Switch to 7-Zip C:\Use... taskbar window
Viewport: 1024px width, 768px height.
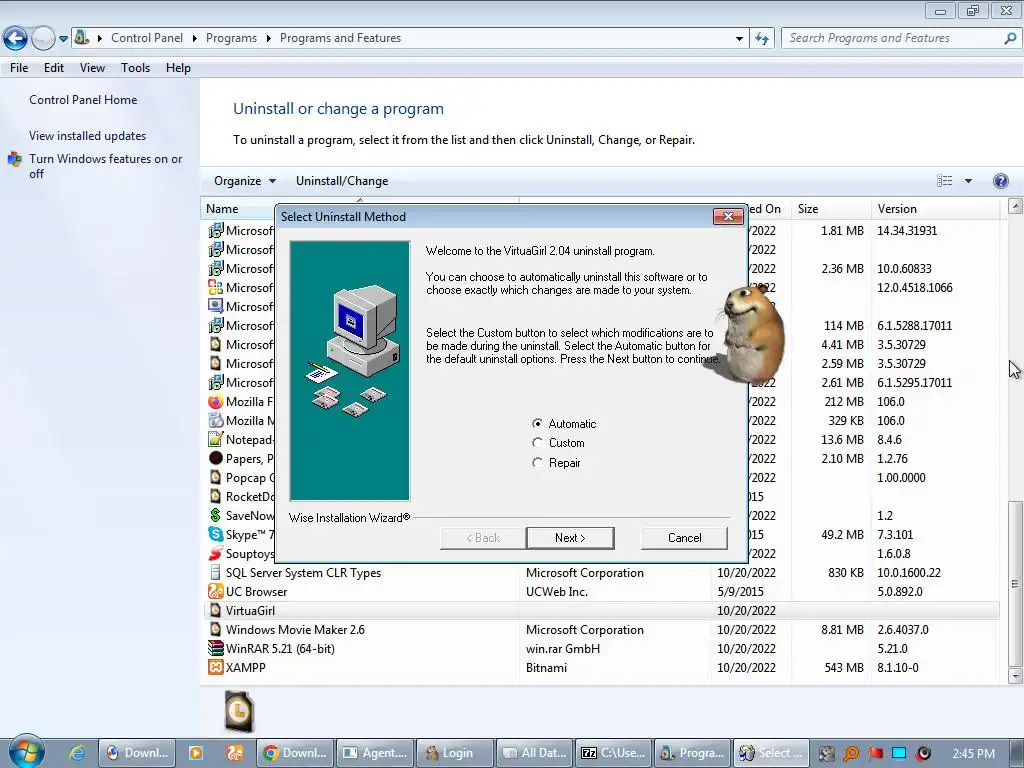tap(615, 753)
